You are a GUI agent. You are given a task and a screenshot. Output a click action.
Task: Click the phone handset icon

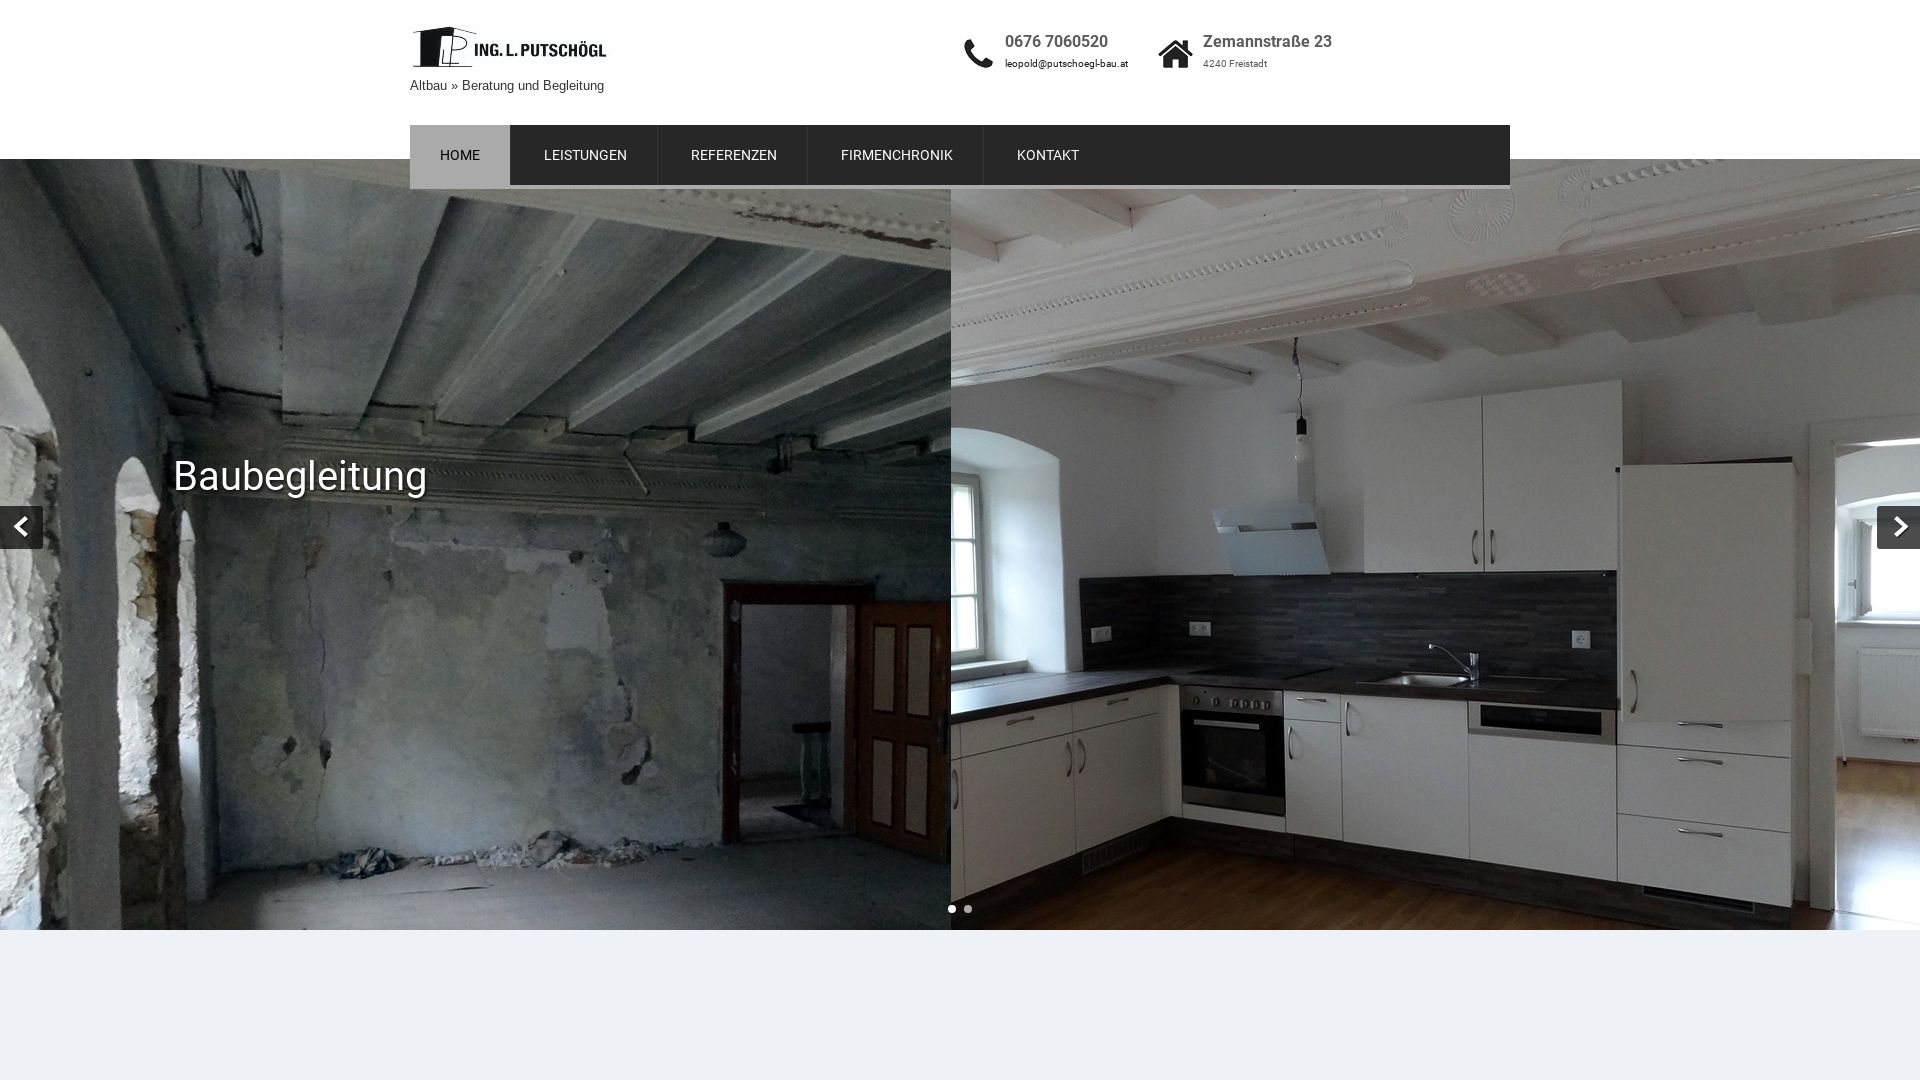pos(978,54)
